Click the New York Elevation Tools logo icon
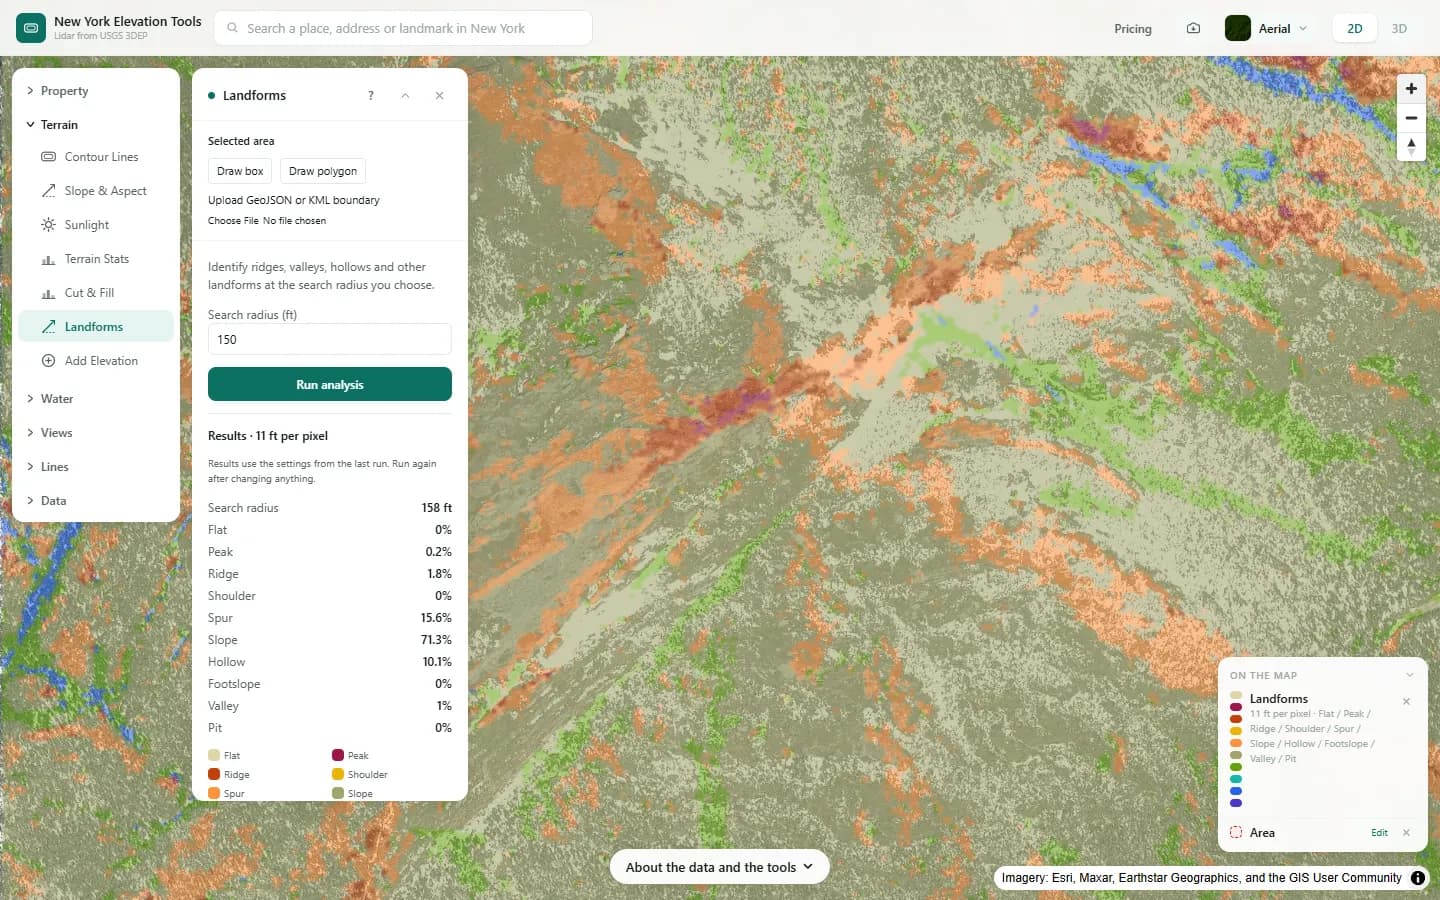This screenshot has width=1440, height=900. pyautogui.click(x=31, y=28)
